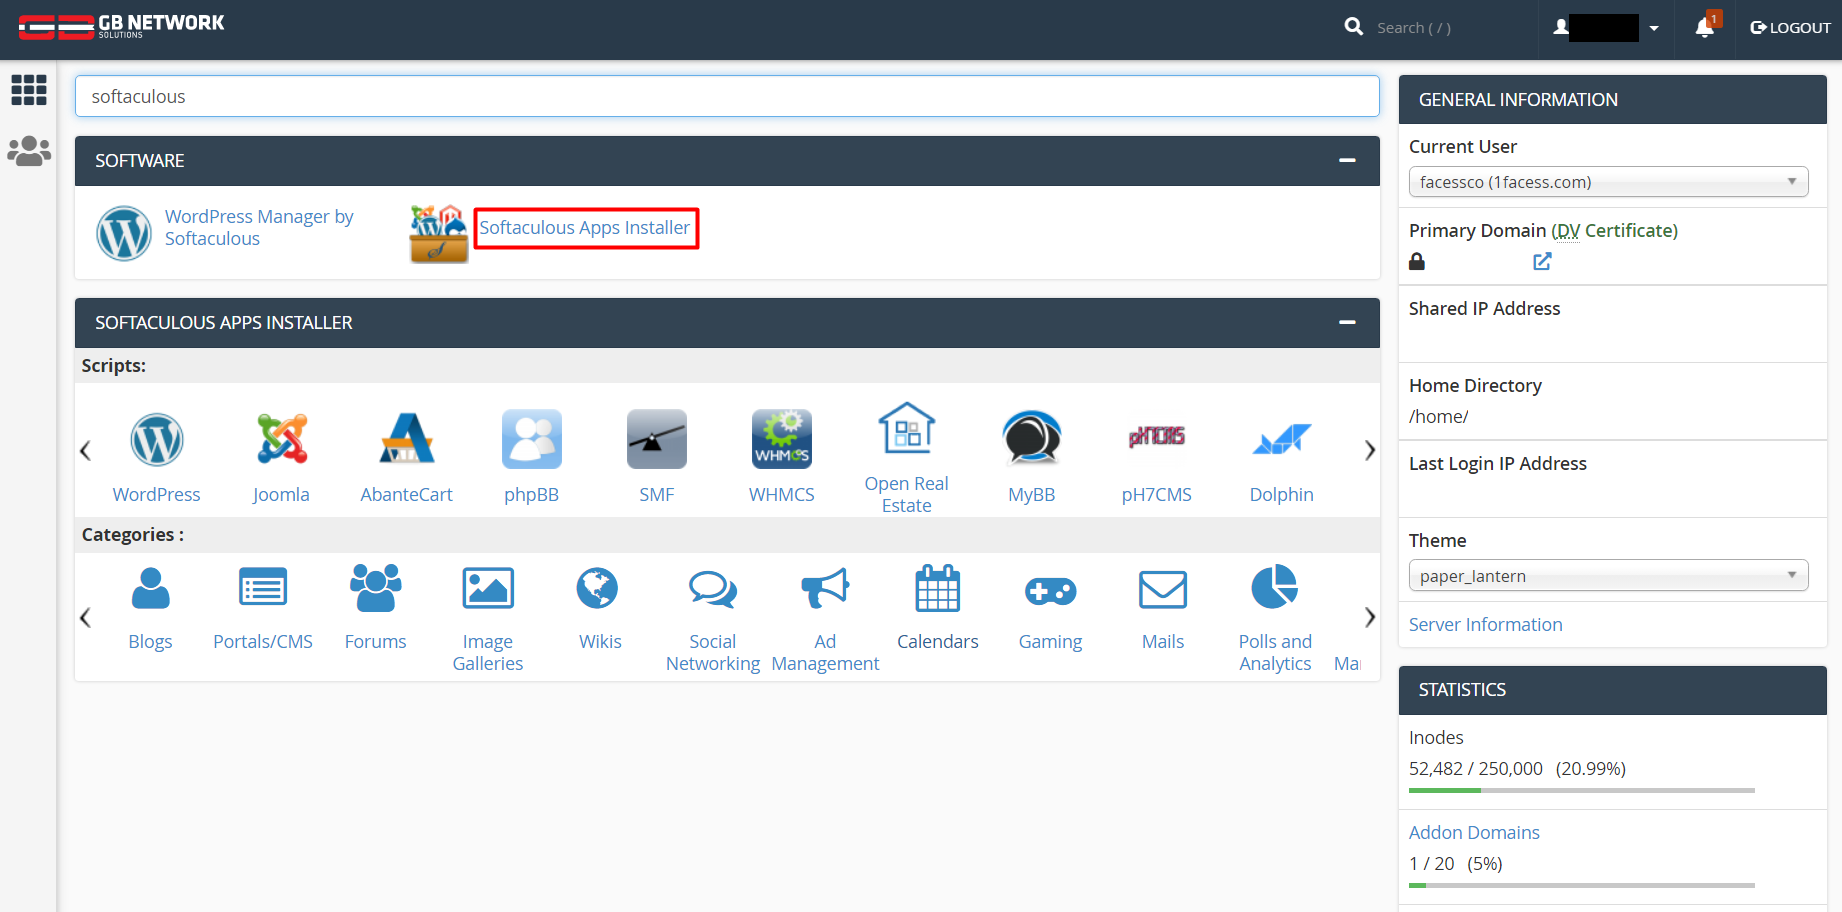This screenshot has width=1842, height=912.
Task: Collapse the Software section
Action: click(1347, 160)
